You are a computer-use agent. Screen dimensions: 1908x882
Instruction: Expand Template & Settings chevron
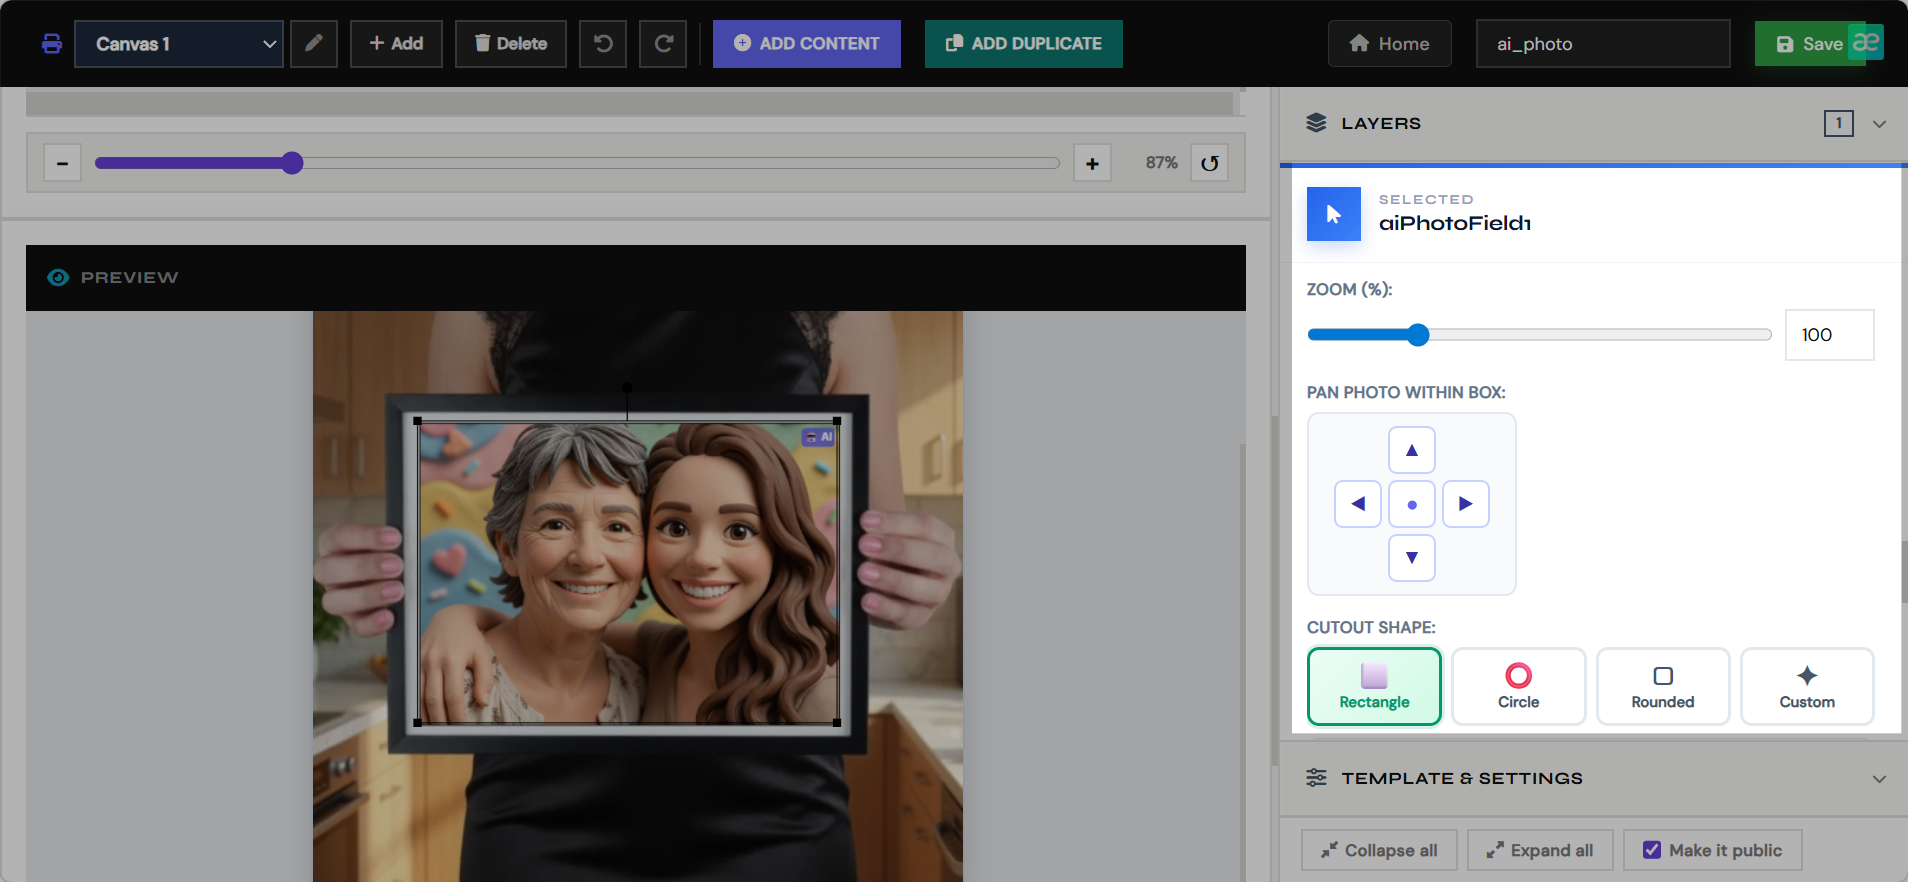(x=1879, y=779)
